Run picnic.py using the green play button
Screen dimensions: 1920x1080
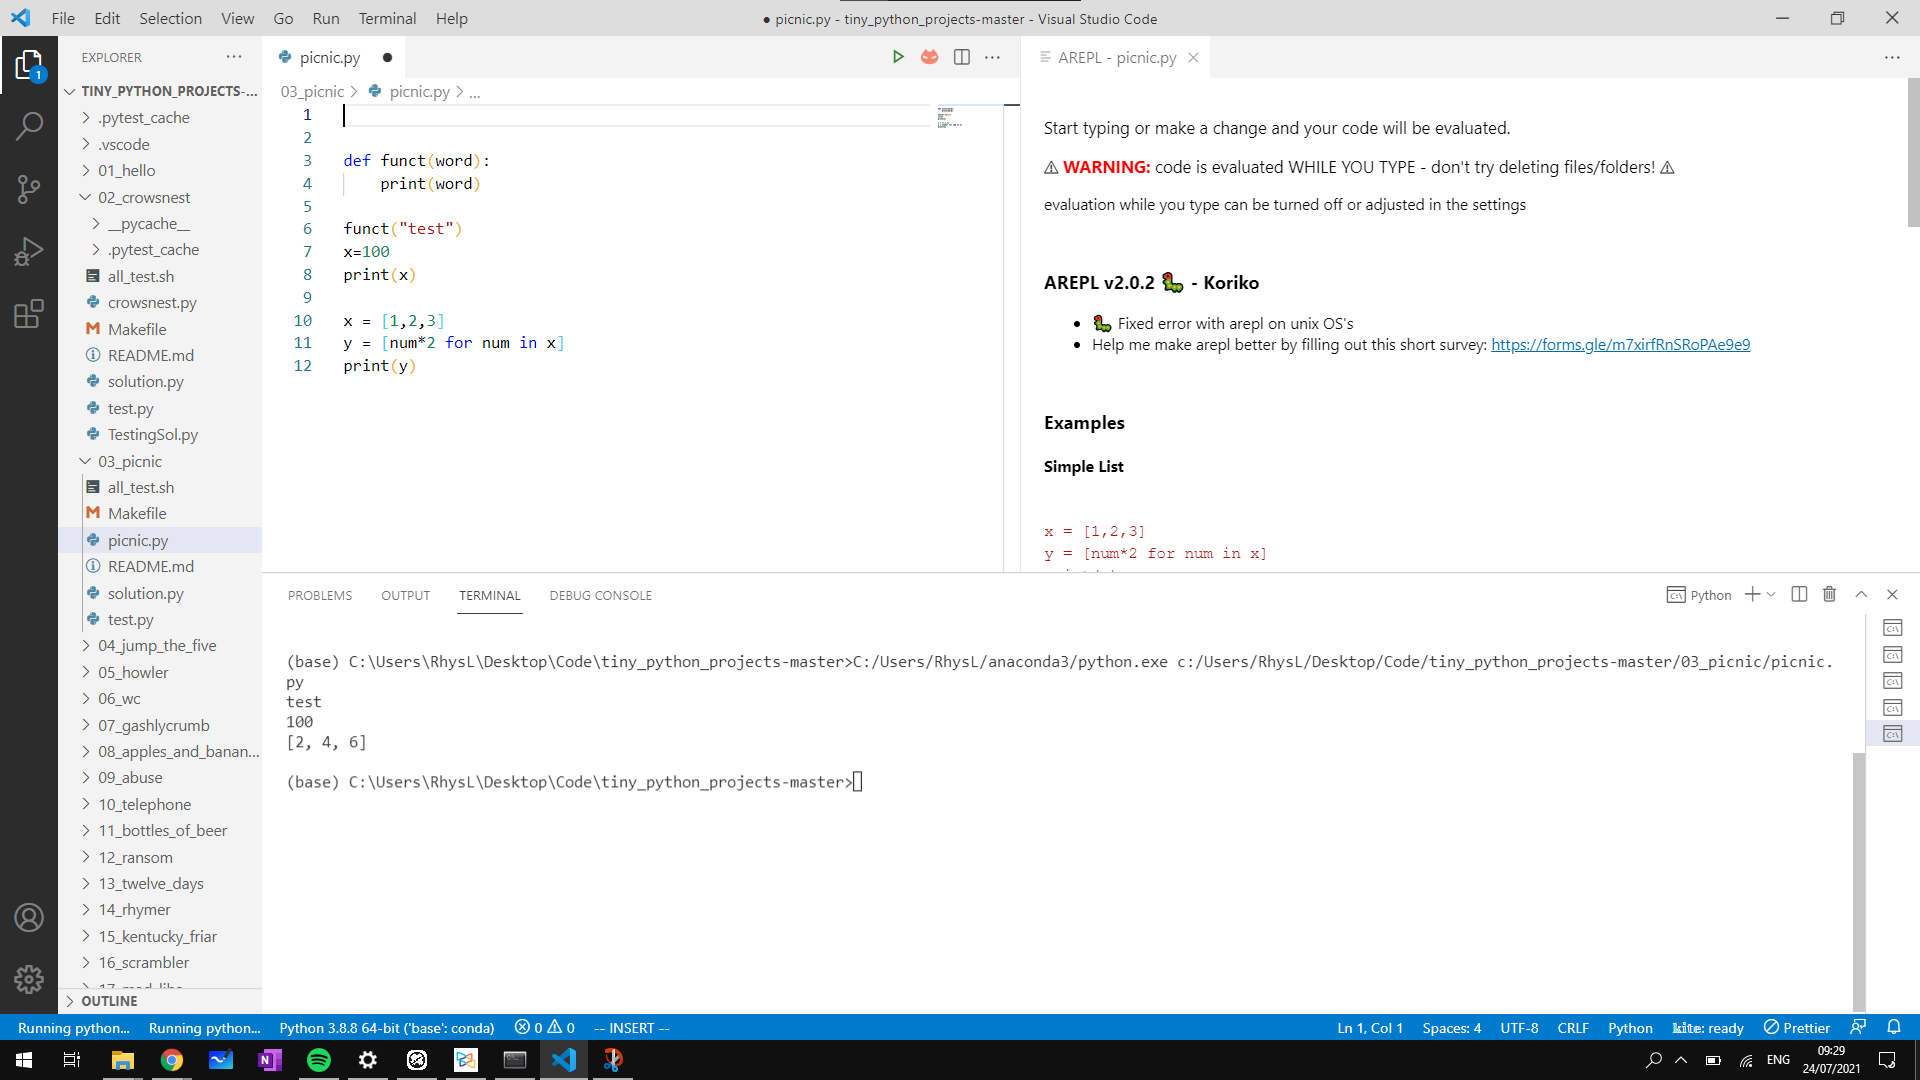pos(898,57)
